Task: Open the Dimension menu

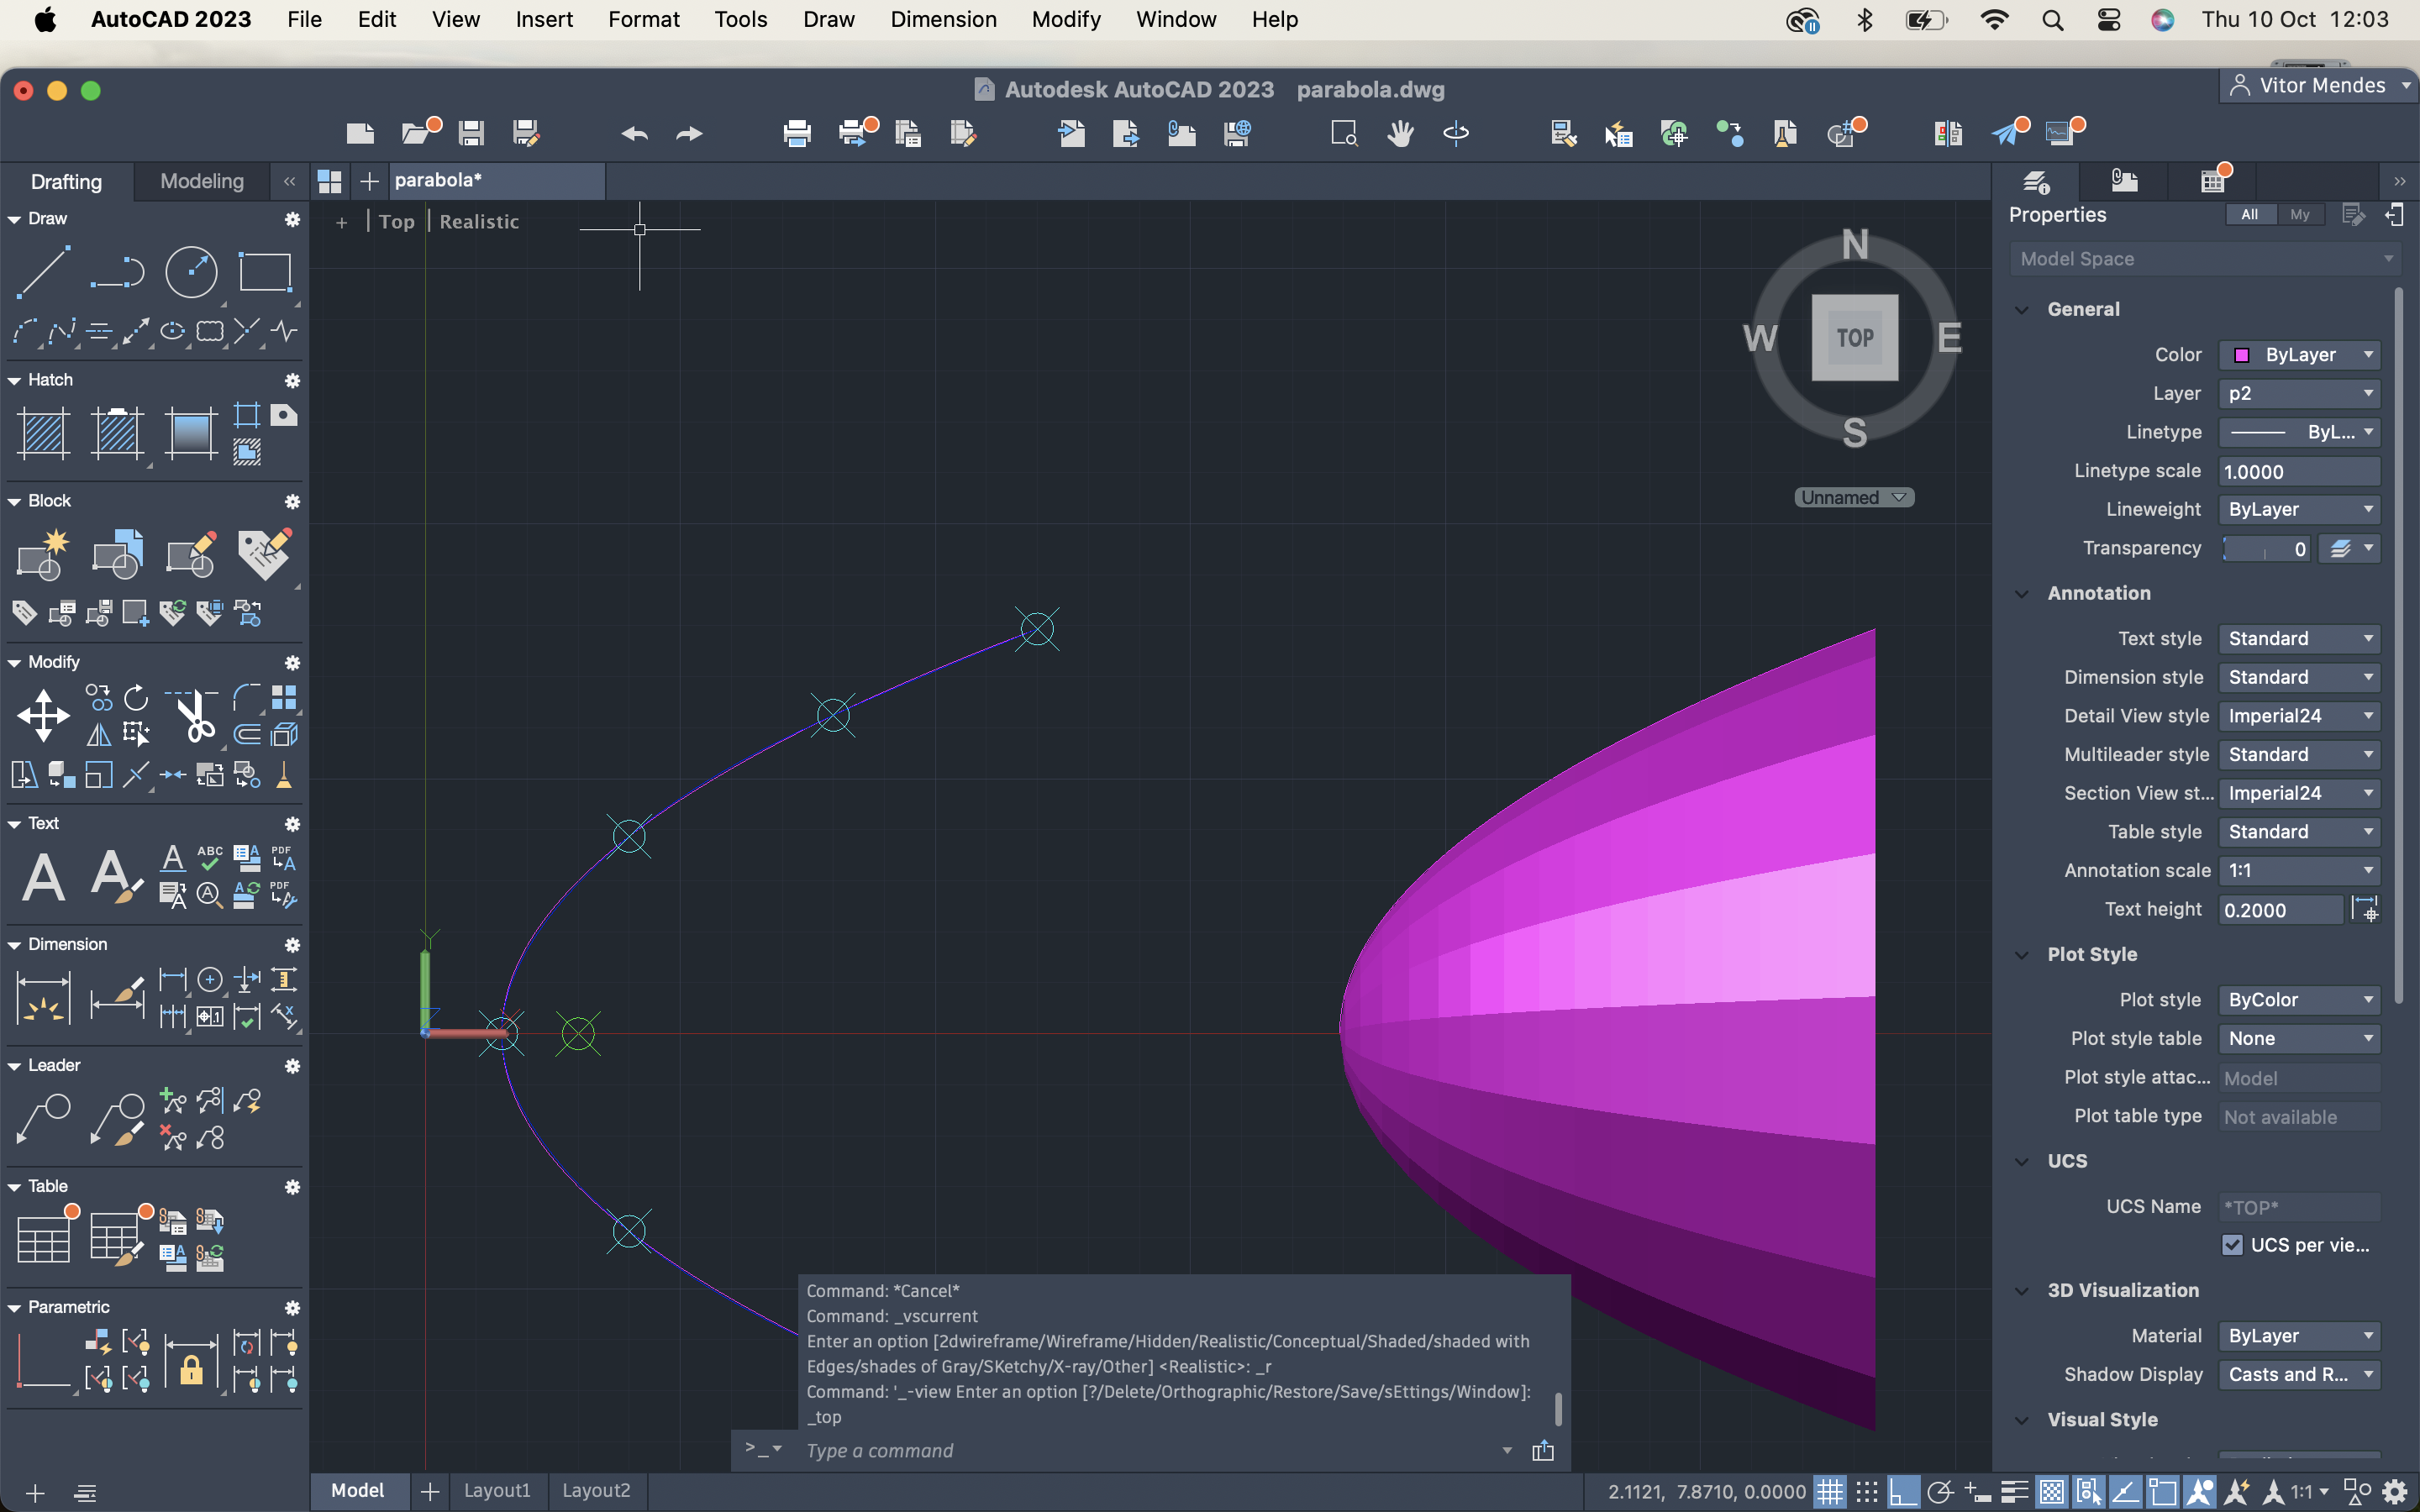Action: point(943,19)
